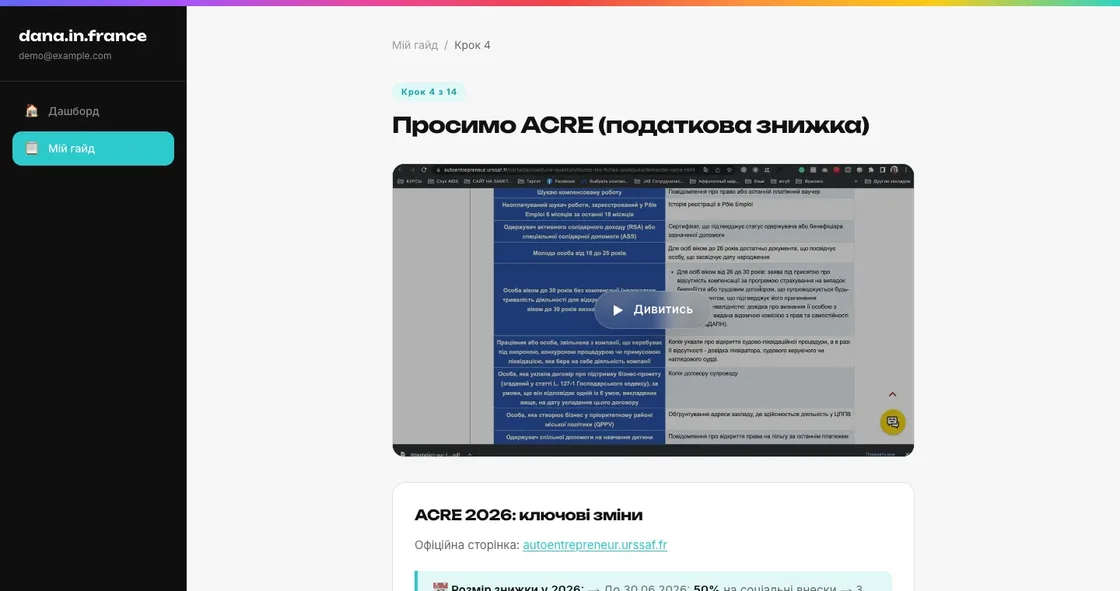Click the dana.in.france logo
This screenshot has width=1120, height=591.
83,36
